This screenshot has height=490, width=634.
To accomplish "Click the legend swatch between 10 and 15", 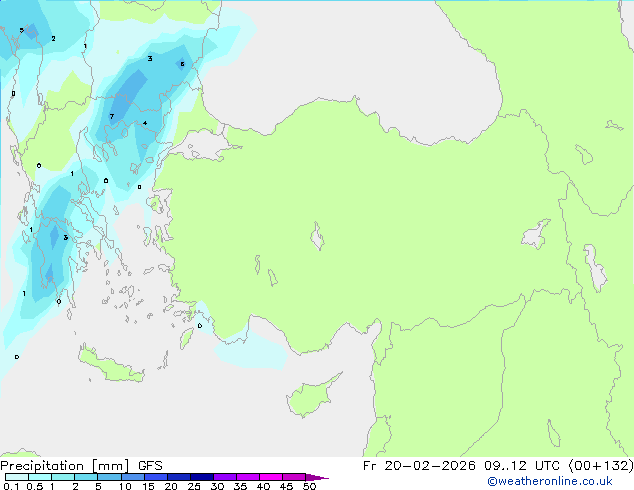I will tap(132, 477).
